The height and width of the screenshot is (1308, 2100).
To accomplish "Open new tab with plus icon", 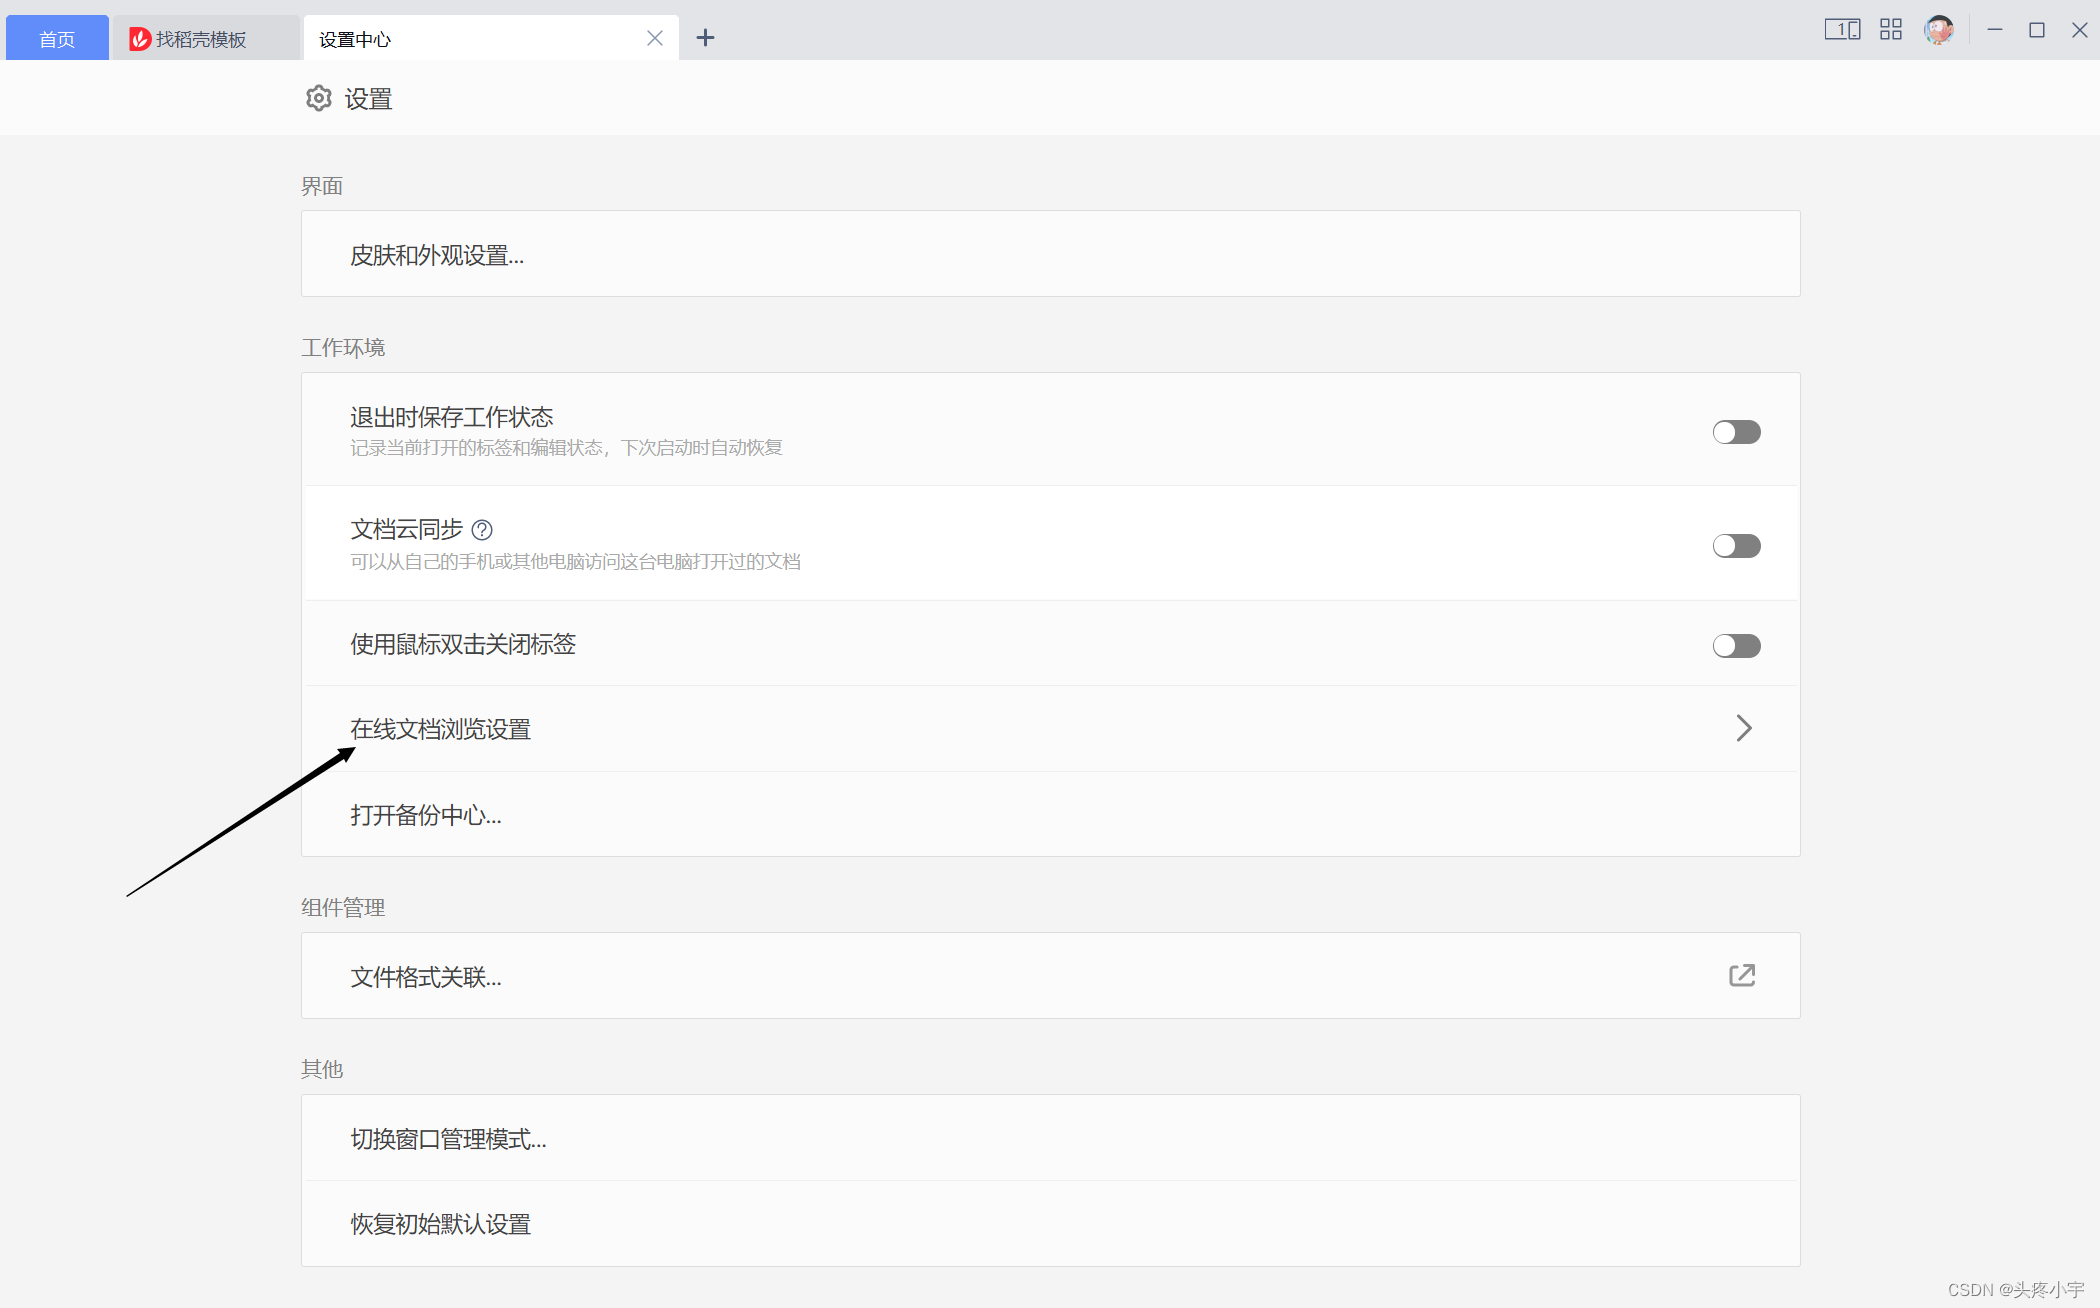I will [705, 38].
